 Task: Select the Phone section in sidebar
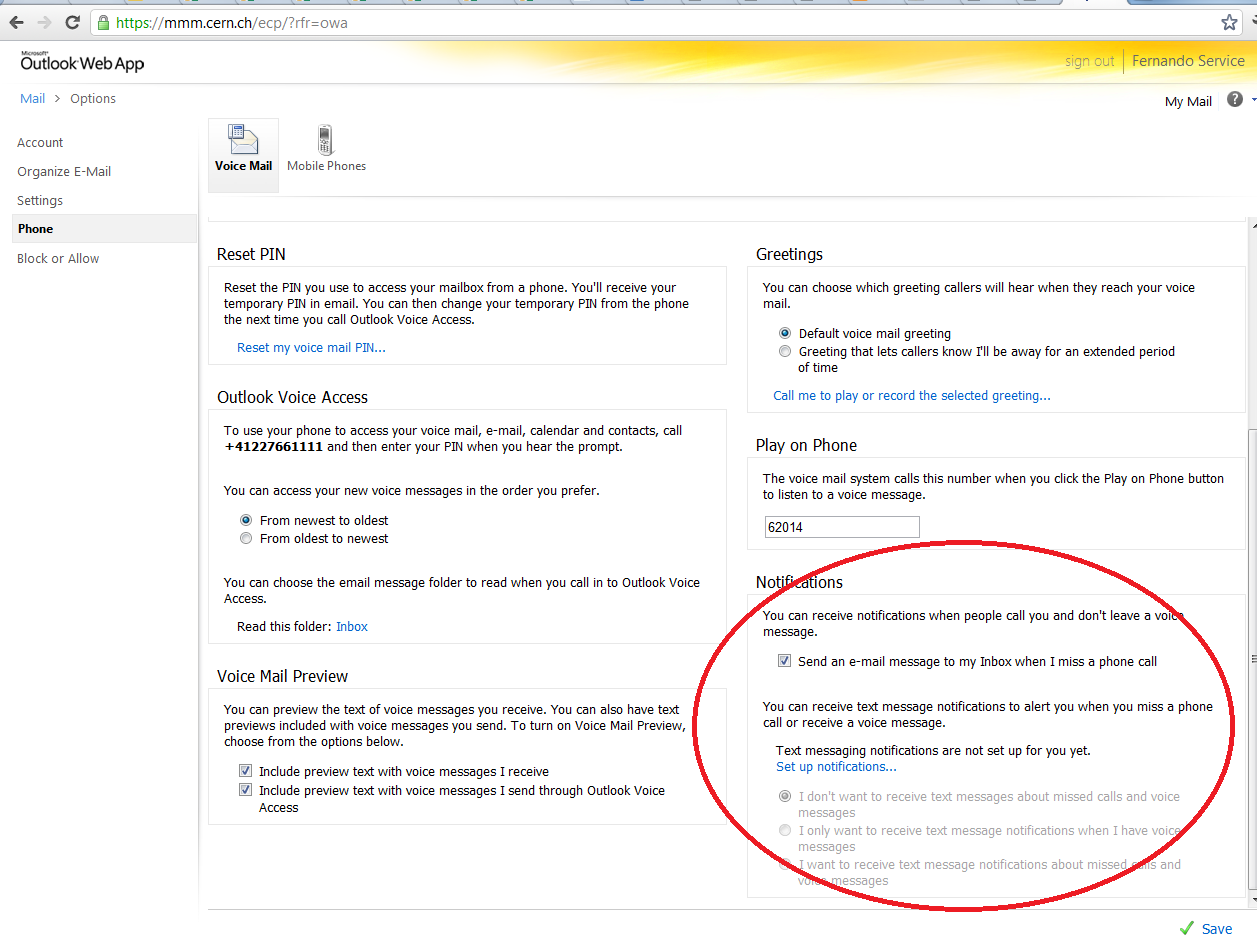[104, 229]
